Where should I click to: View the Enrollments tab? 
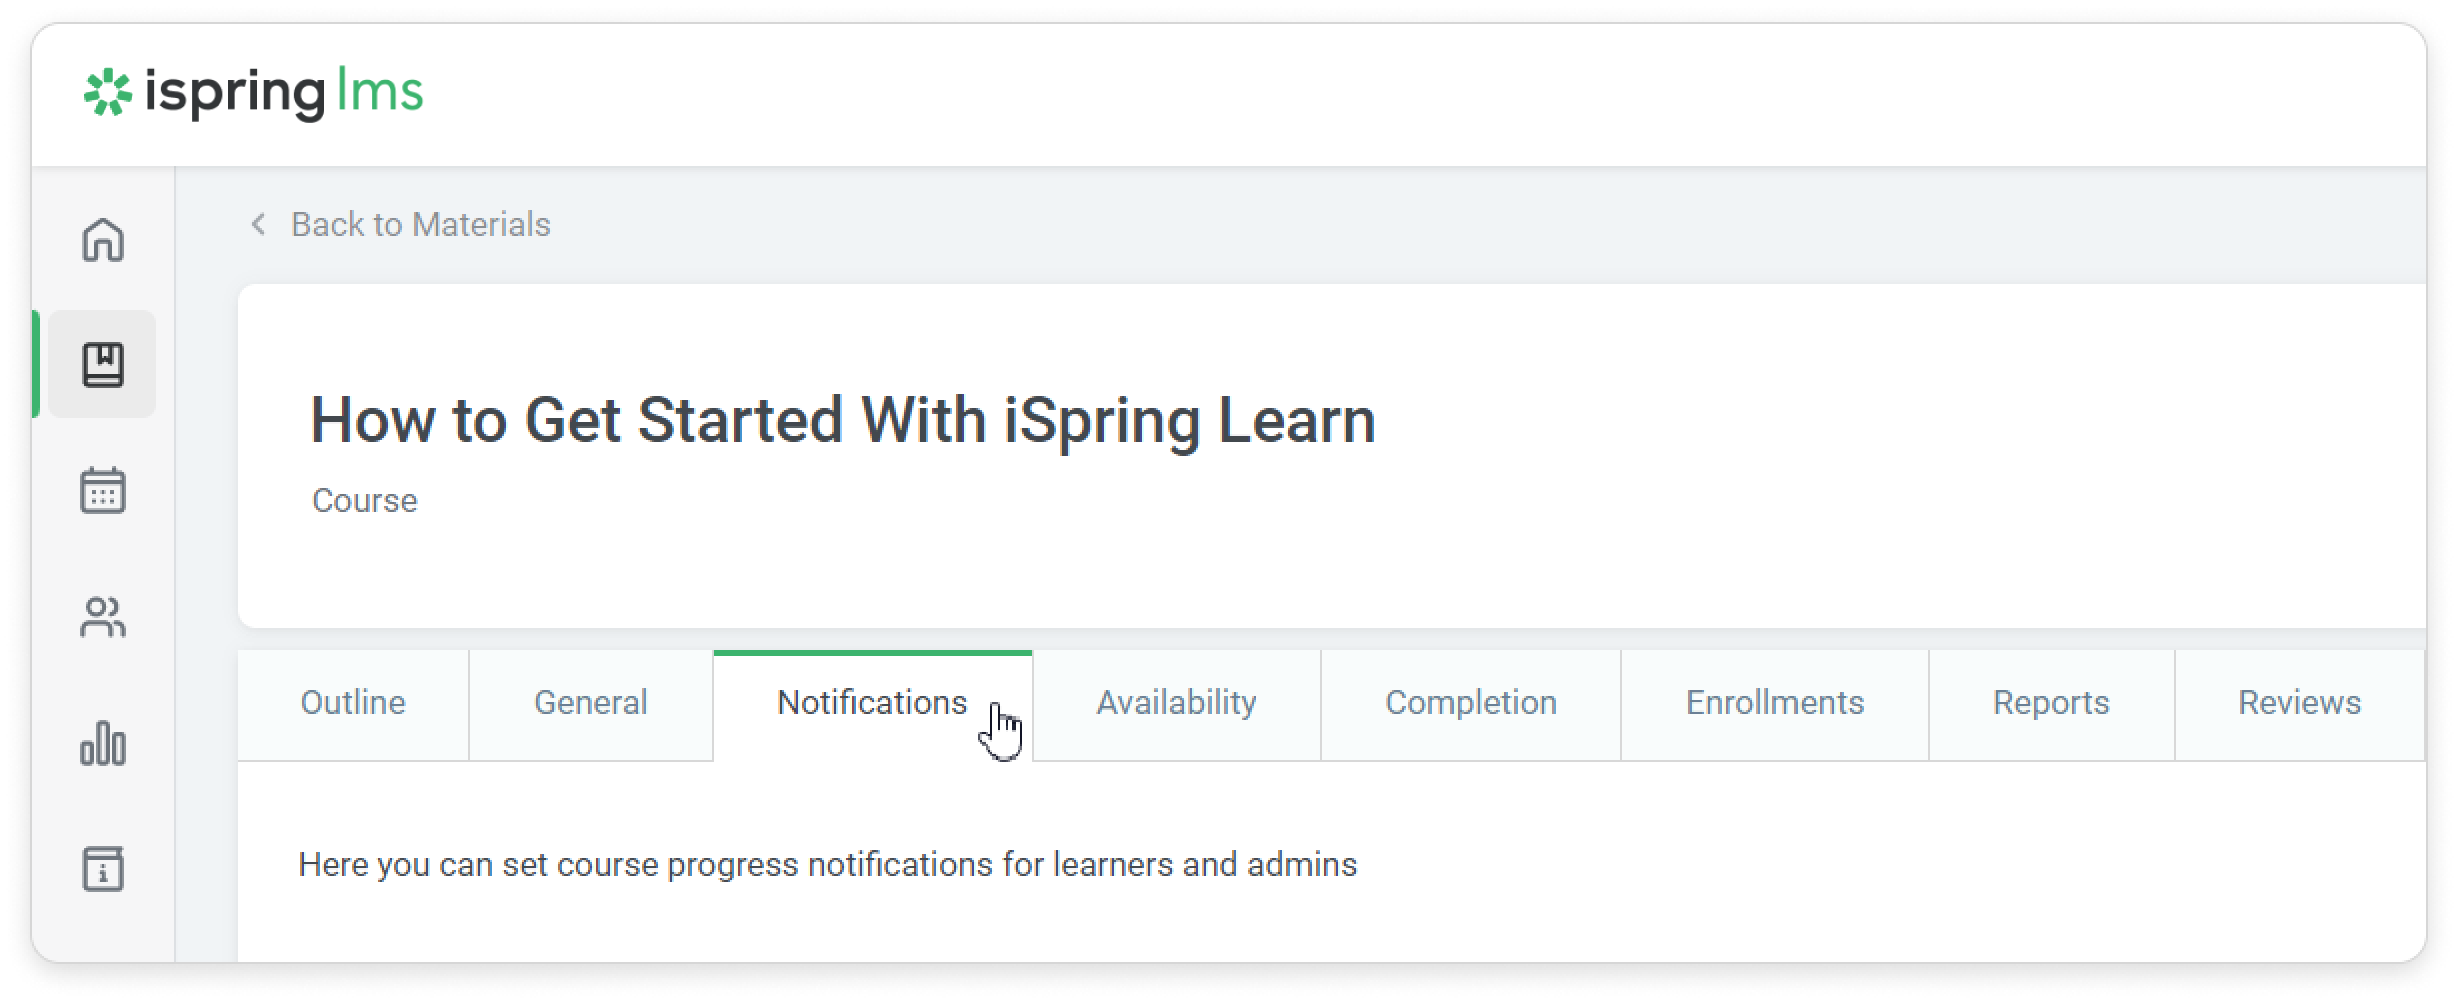click(1774, 703)
